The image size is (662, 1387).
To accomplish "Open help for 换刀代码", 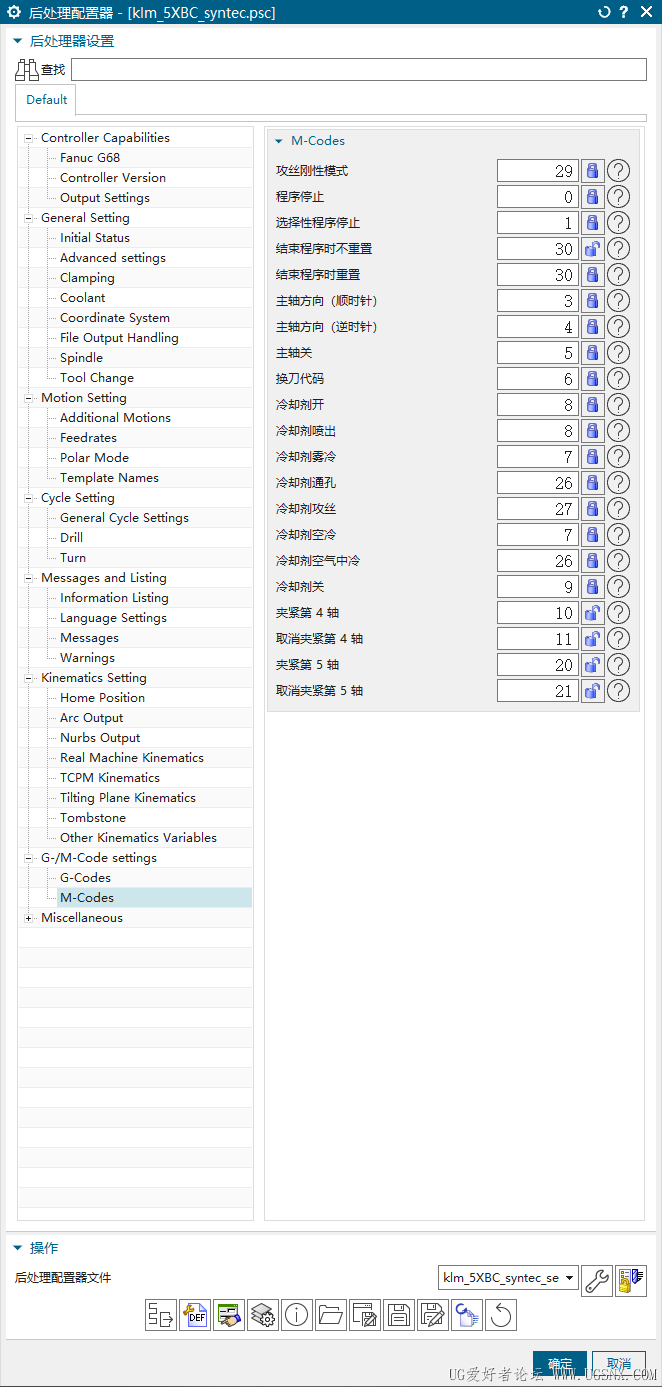I will point(619,379).
